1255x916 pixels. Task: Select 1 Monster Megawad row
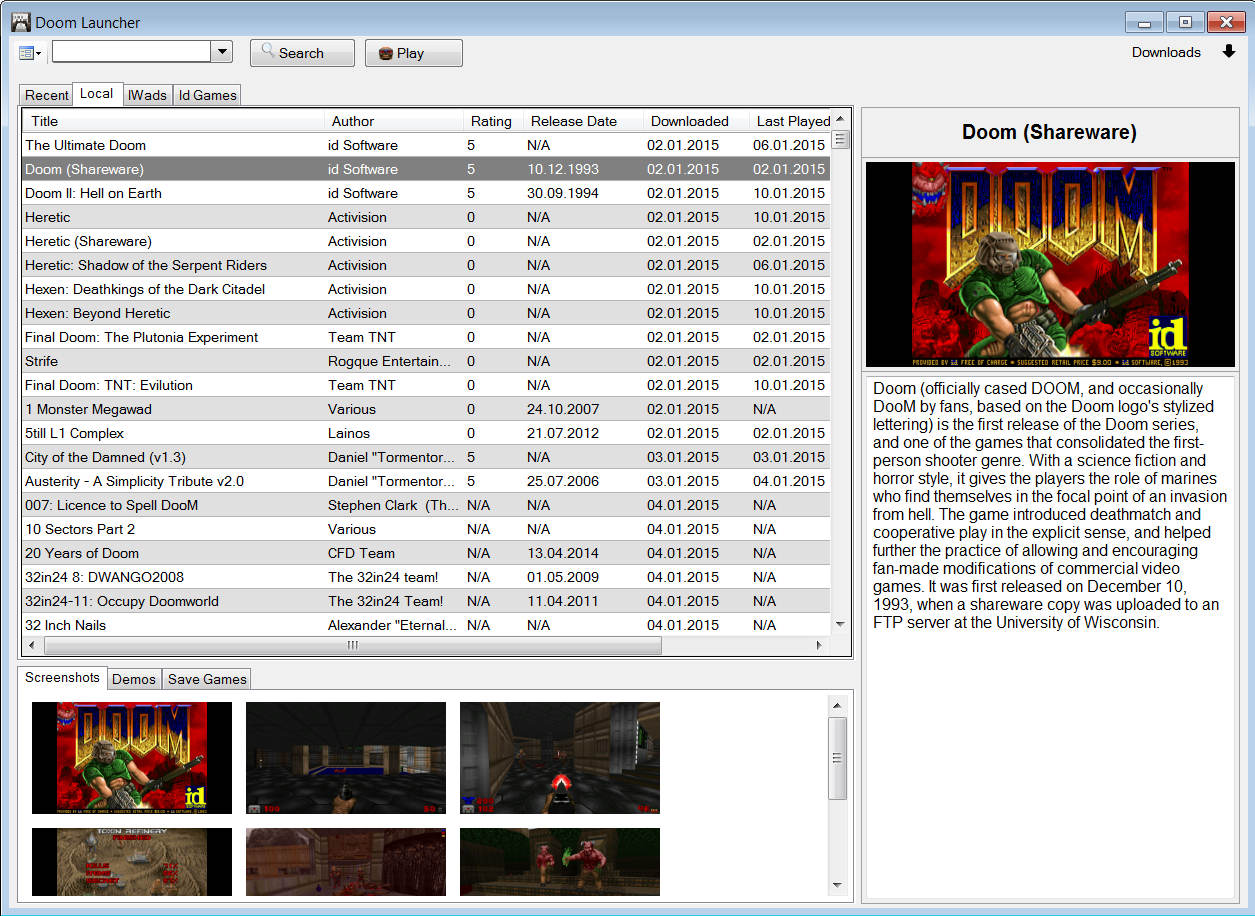(x=427, y=409)
